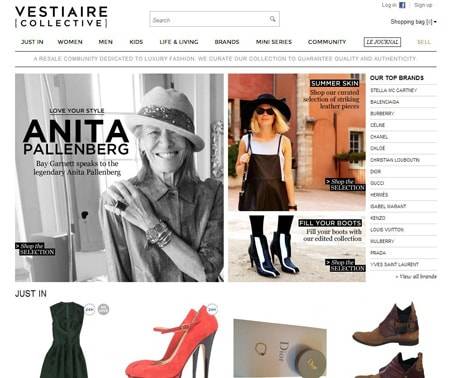Screen dimensions: 450x378
Task: Click the Just In section heading
Action: [31, 294]
